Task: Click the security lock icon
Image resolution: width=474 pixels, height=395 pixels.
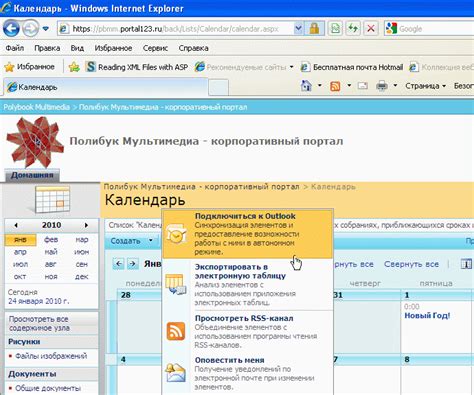Action: coord(314,29)
